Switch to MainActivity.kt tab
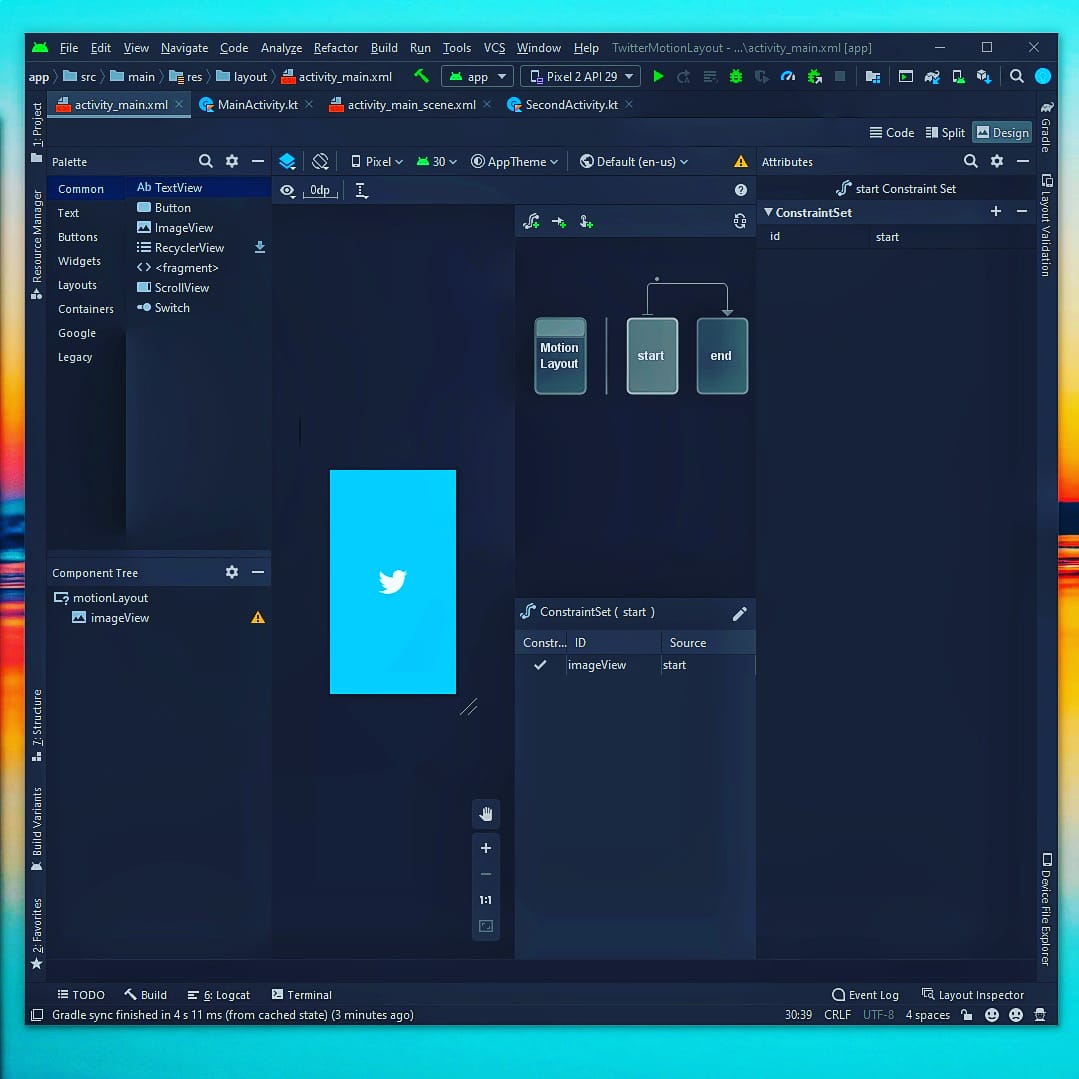The width and height of the screenshot is (1079, 1079). [x=256, y=105]
